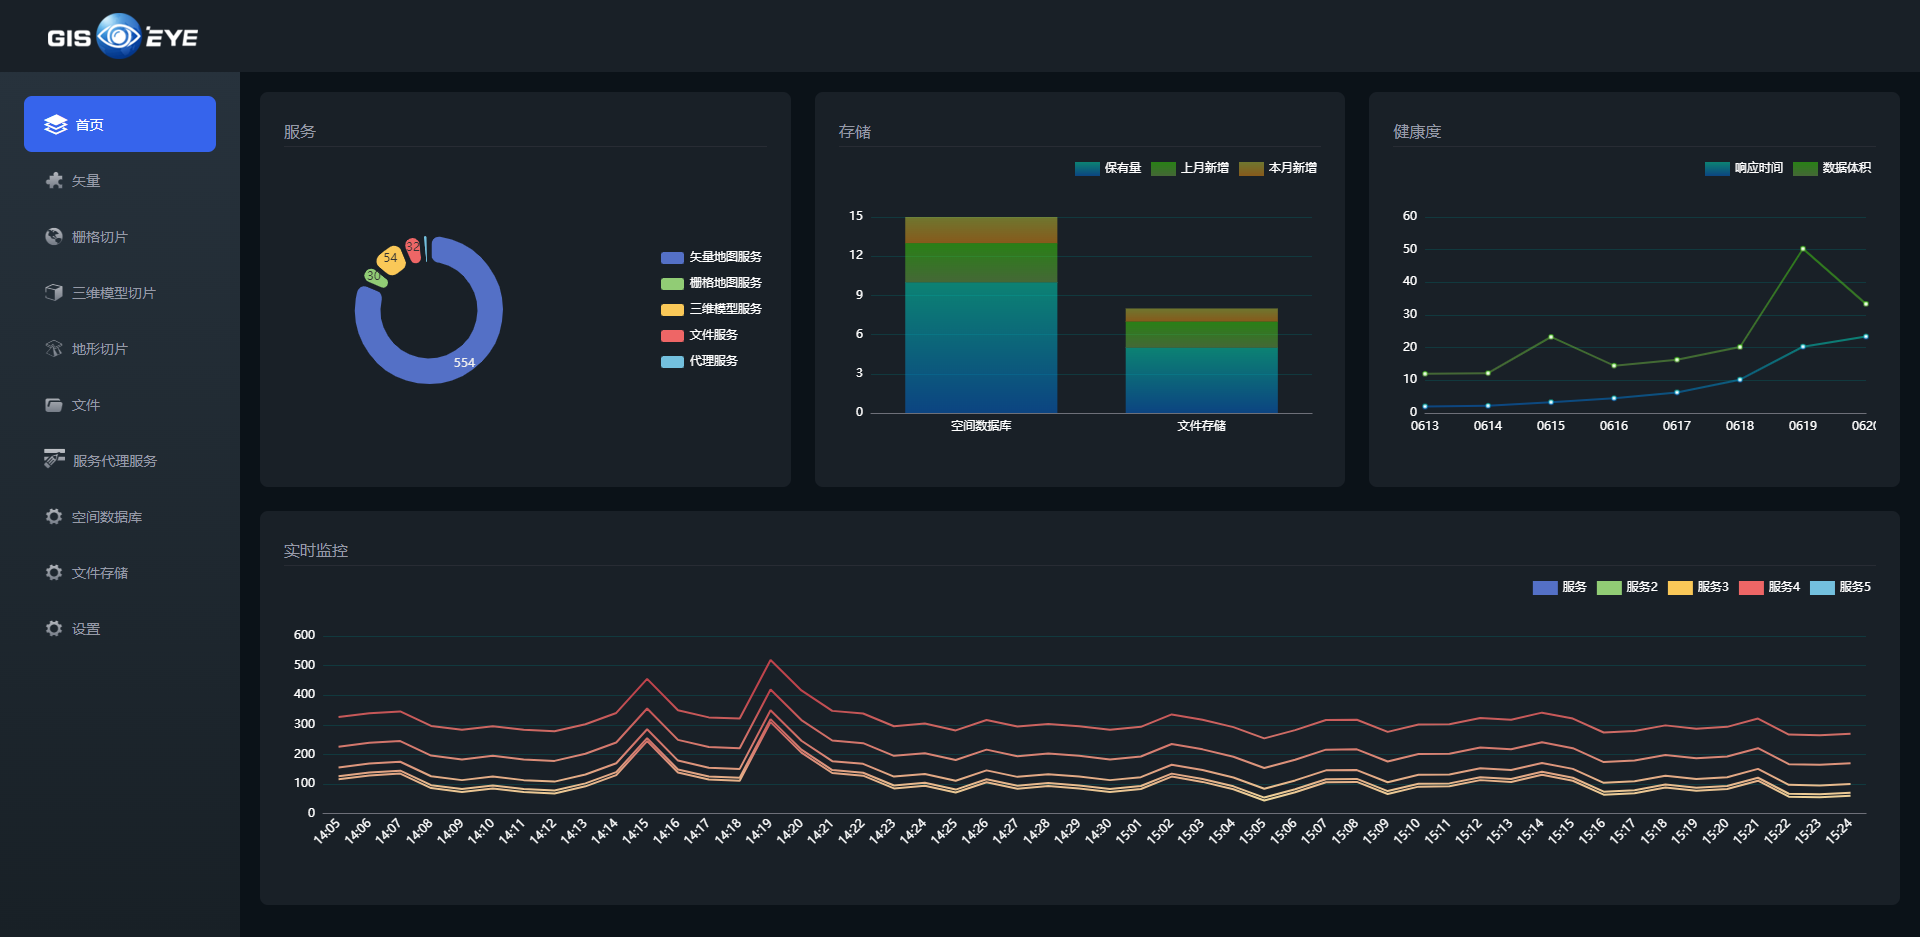The height and width of the screenshot is (937, 1920).
Task: Hide 上月新增 series in storage chart
Action: [1190, 168]
